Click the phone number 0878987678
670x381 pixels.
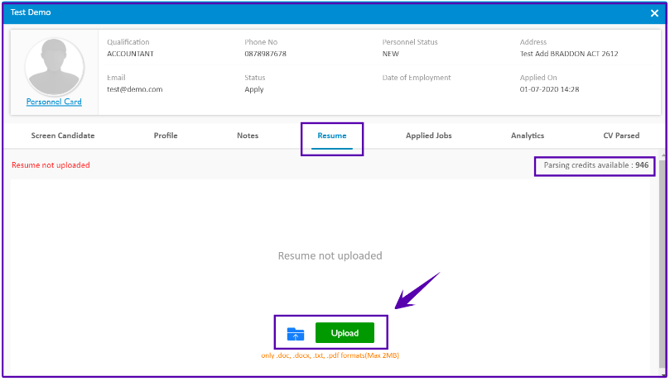click(x=265, y=54)
